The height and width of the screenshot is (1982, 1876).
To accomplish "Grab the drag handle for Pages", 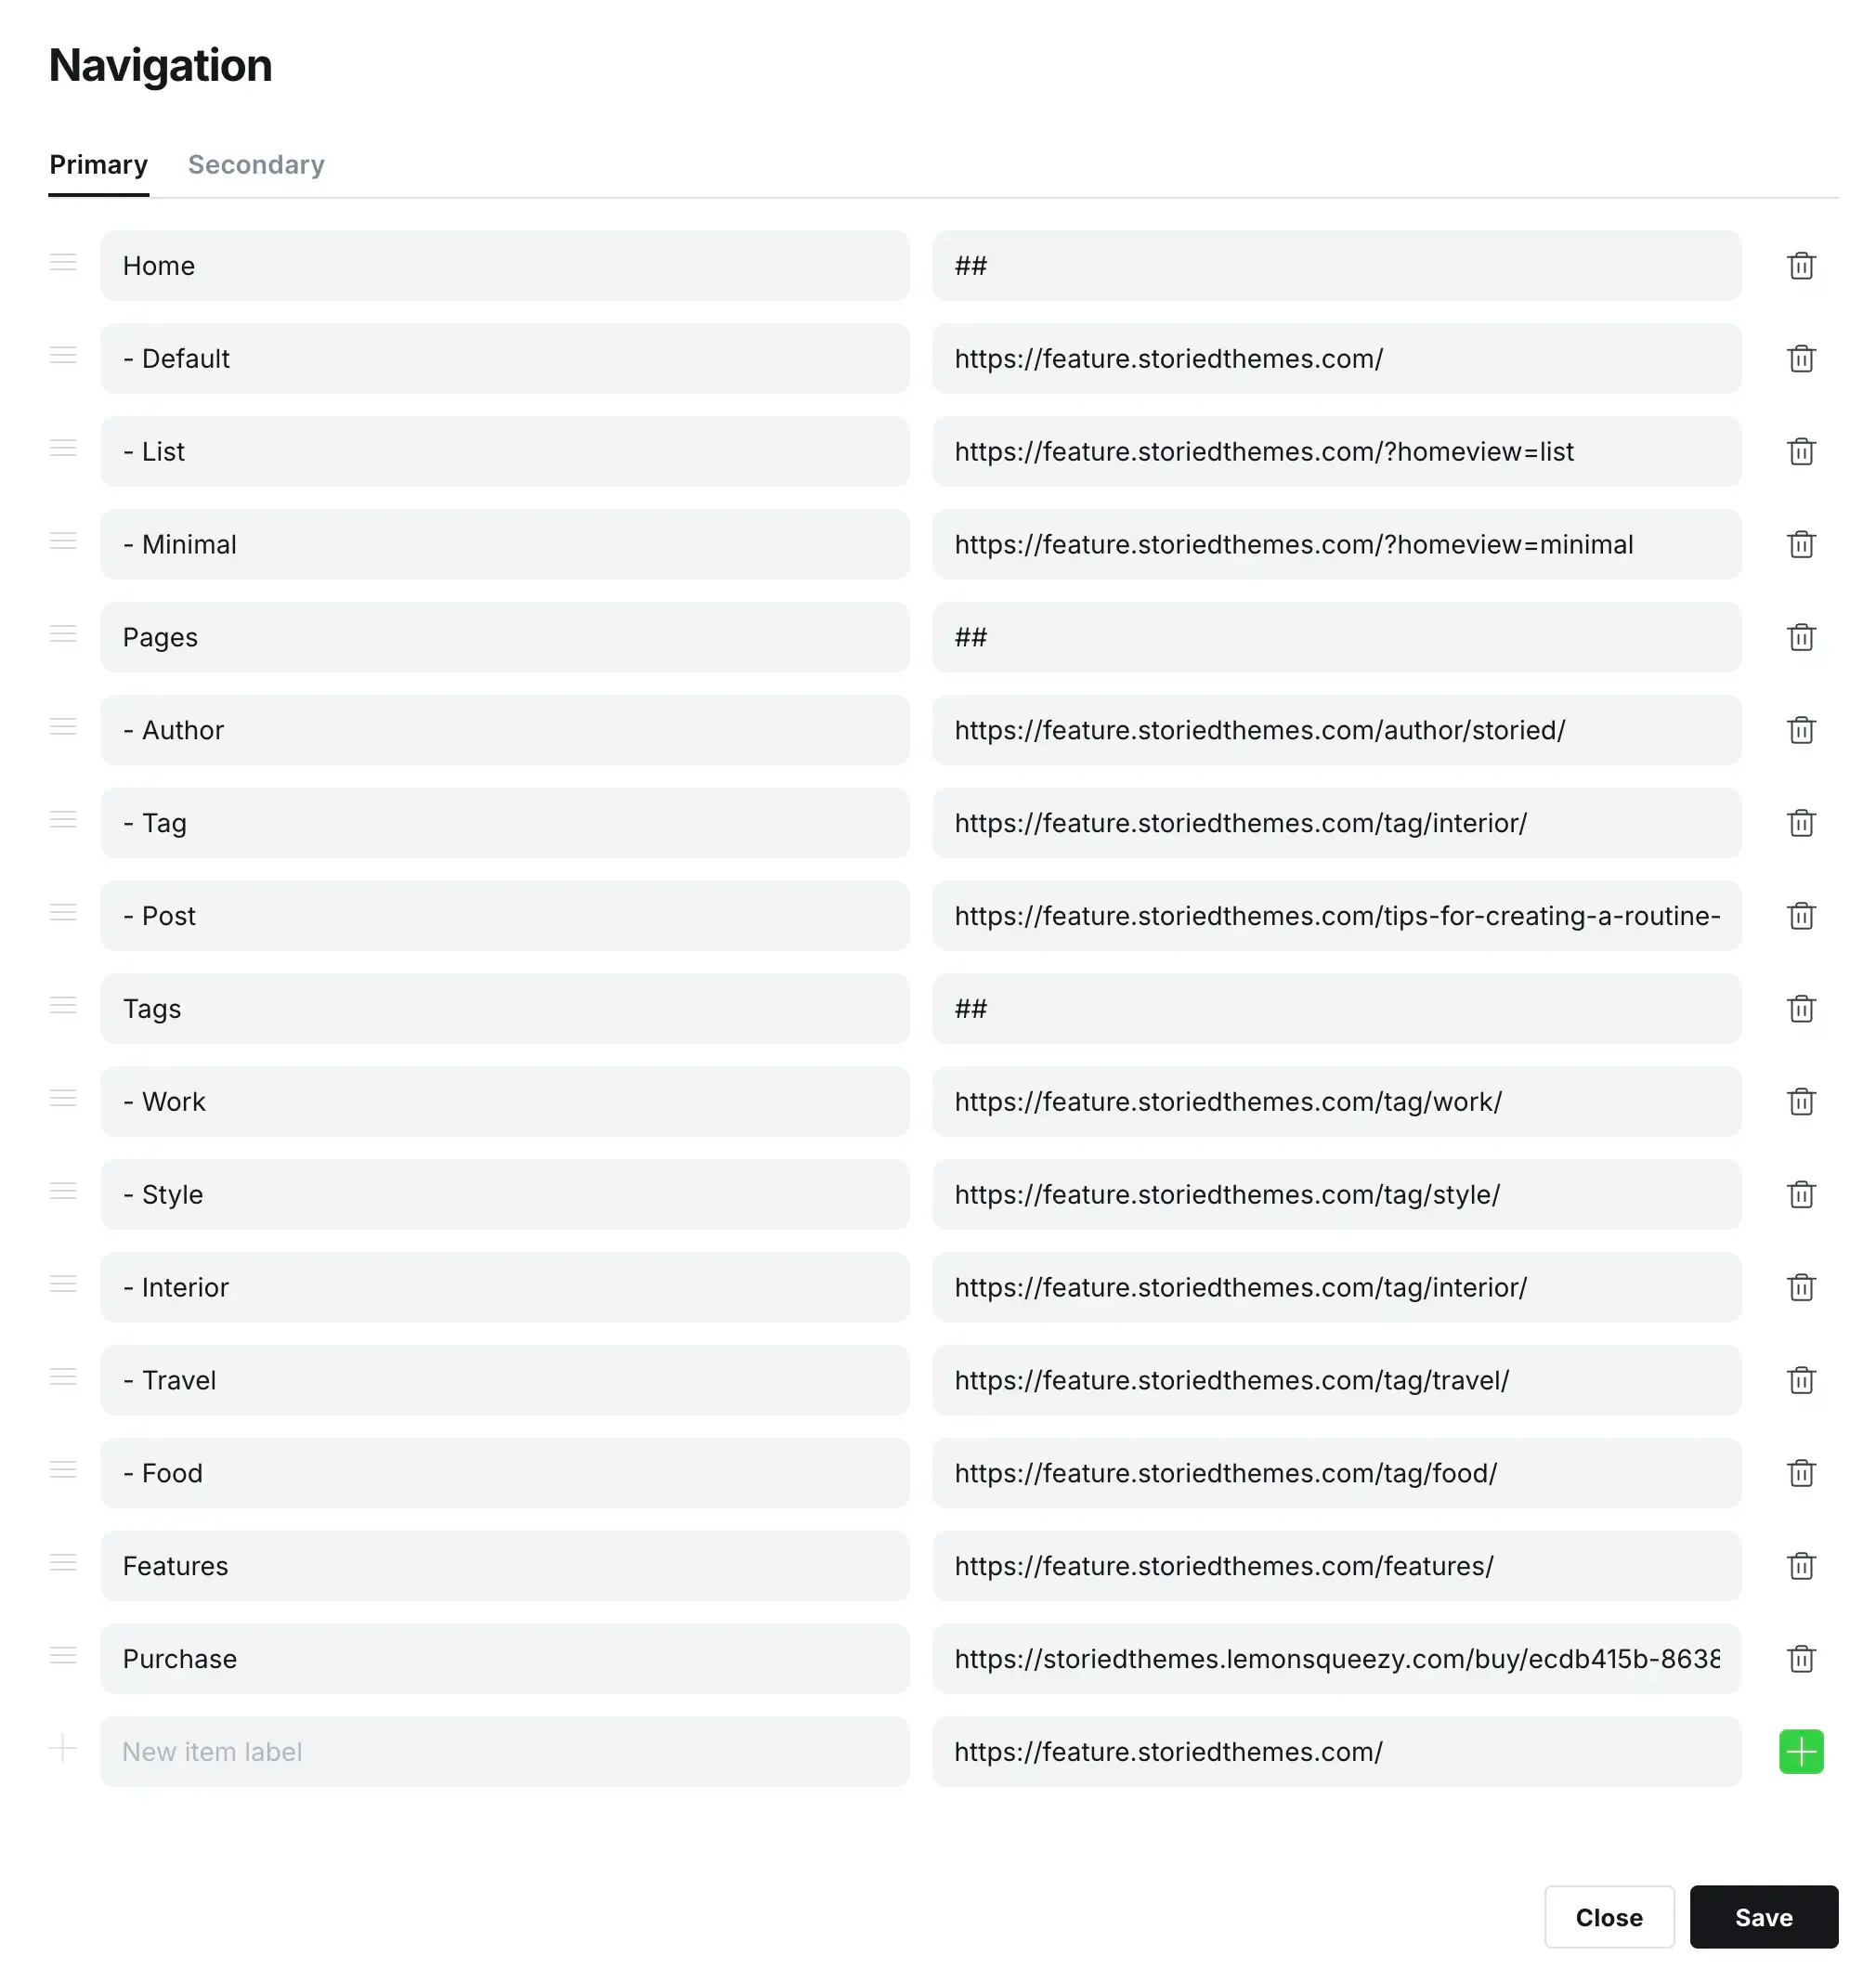I will (x=63, y=634).
